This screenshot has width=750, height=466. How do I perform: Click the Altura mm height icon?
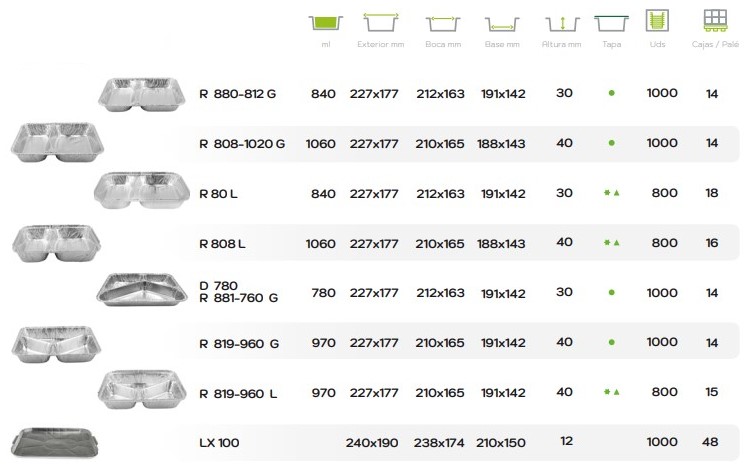pyautogui.click(x=562, y=23)
